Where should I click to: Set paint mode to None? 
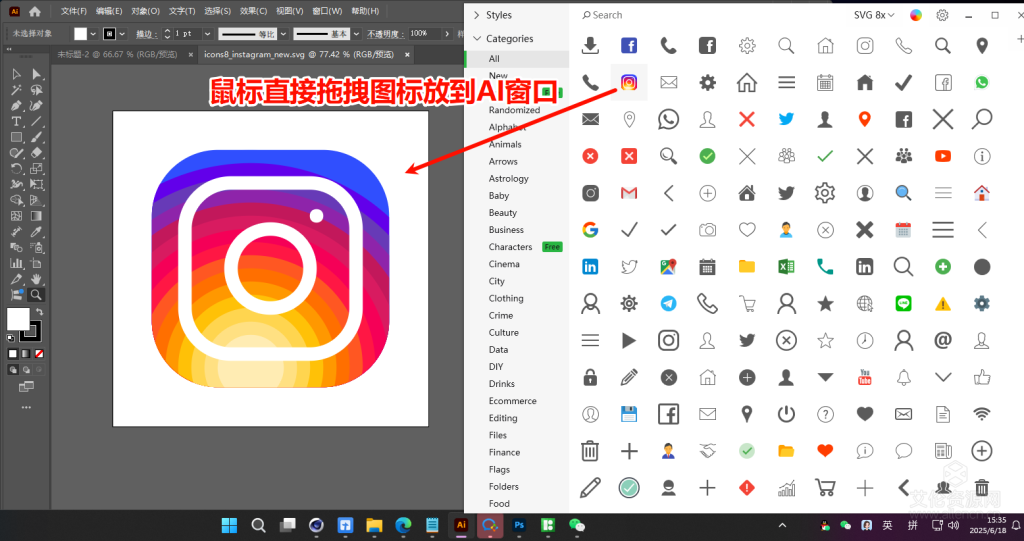click(39, 353)
